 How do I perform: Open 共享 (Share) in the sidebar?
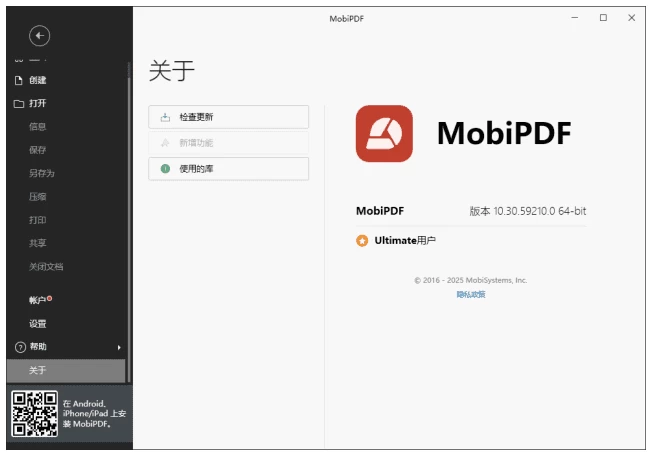[37, 243]
